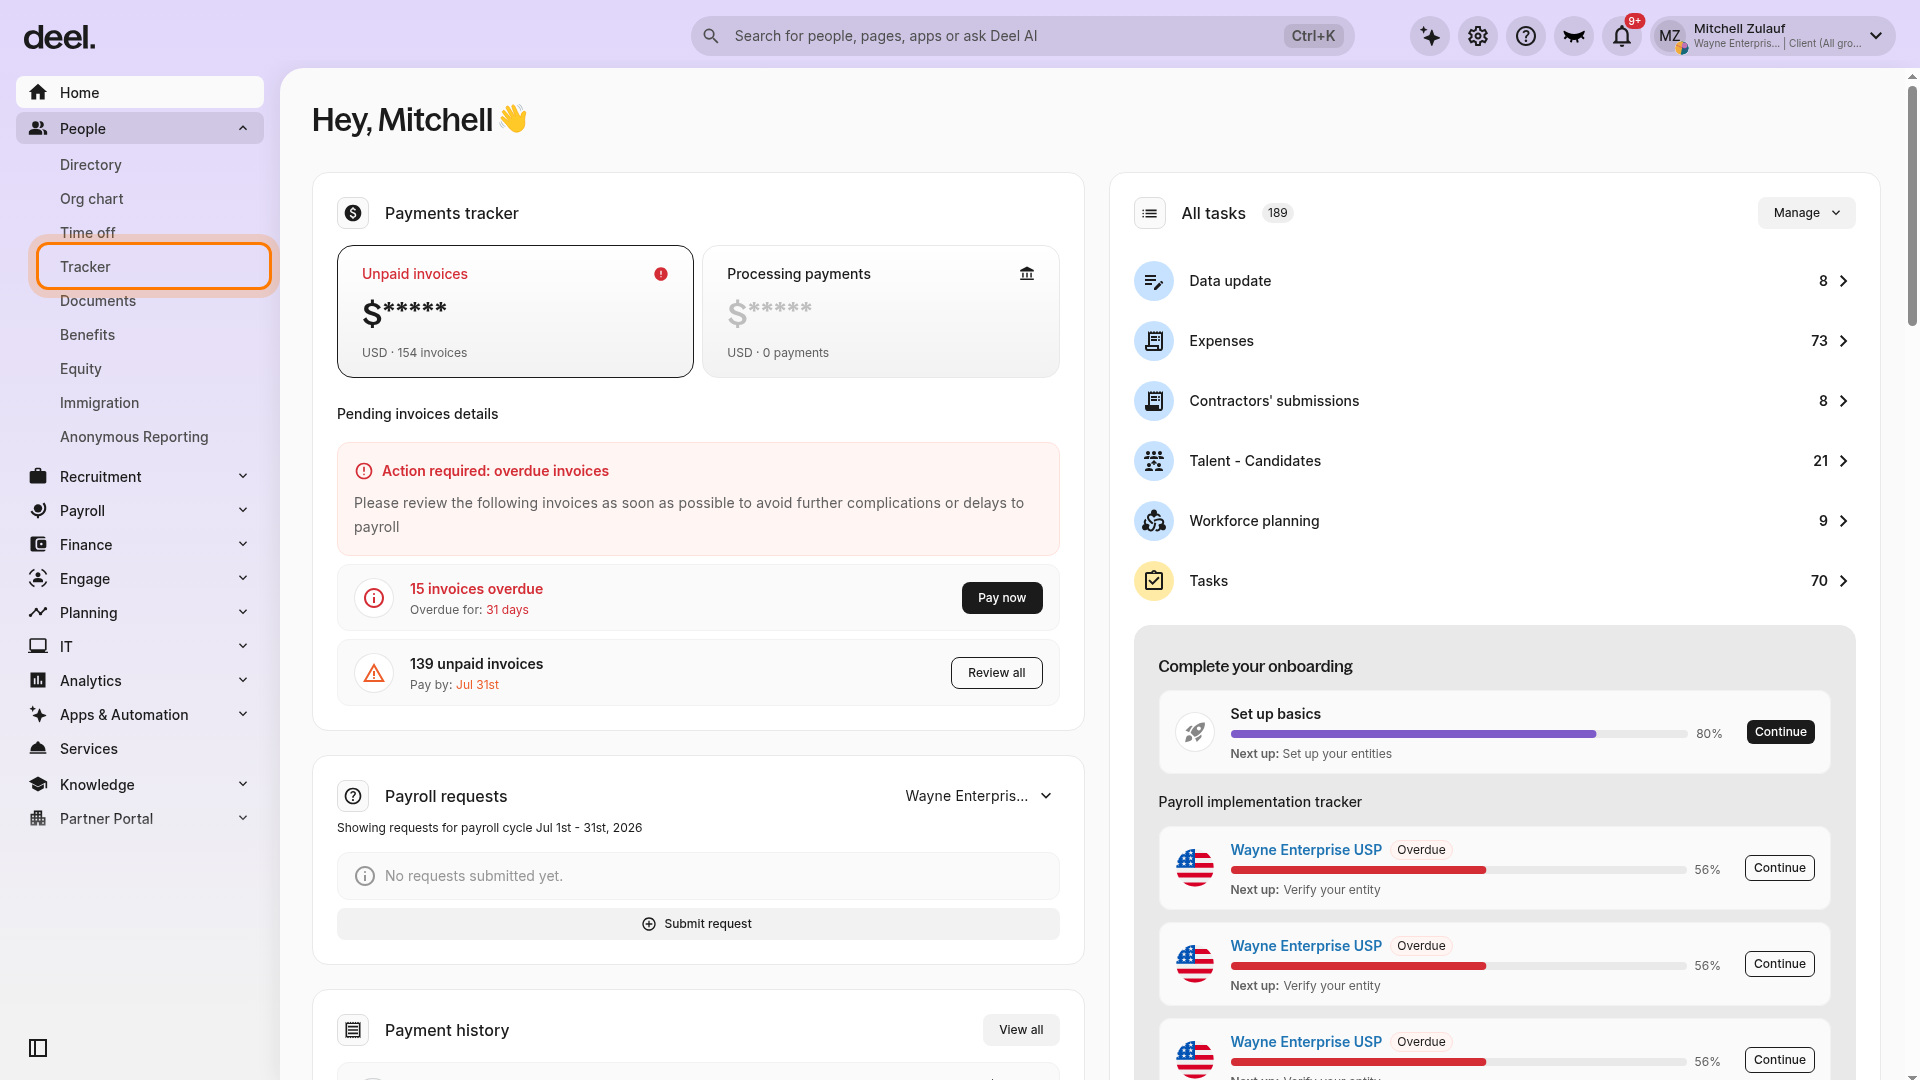Open the Wayne Enterprise entity dropdown
Screen dimensions: 1920x1080
pos(979,796)
